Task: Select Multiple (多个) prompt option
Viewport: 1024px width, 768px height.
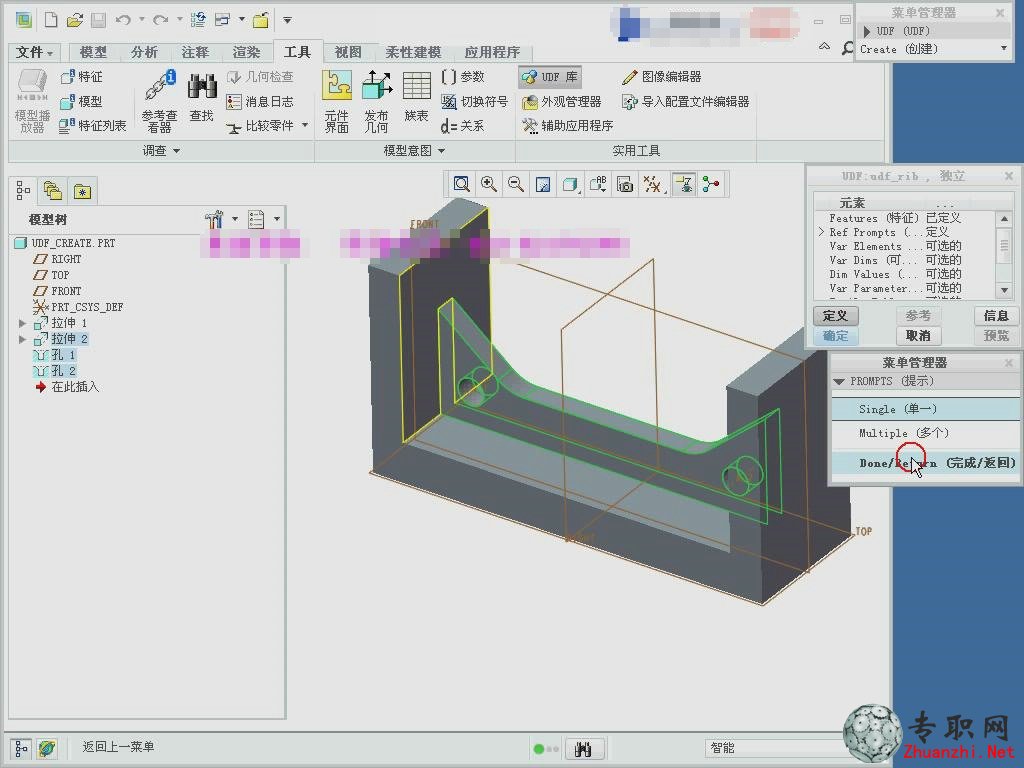Action: [925, 433]
